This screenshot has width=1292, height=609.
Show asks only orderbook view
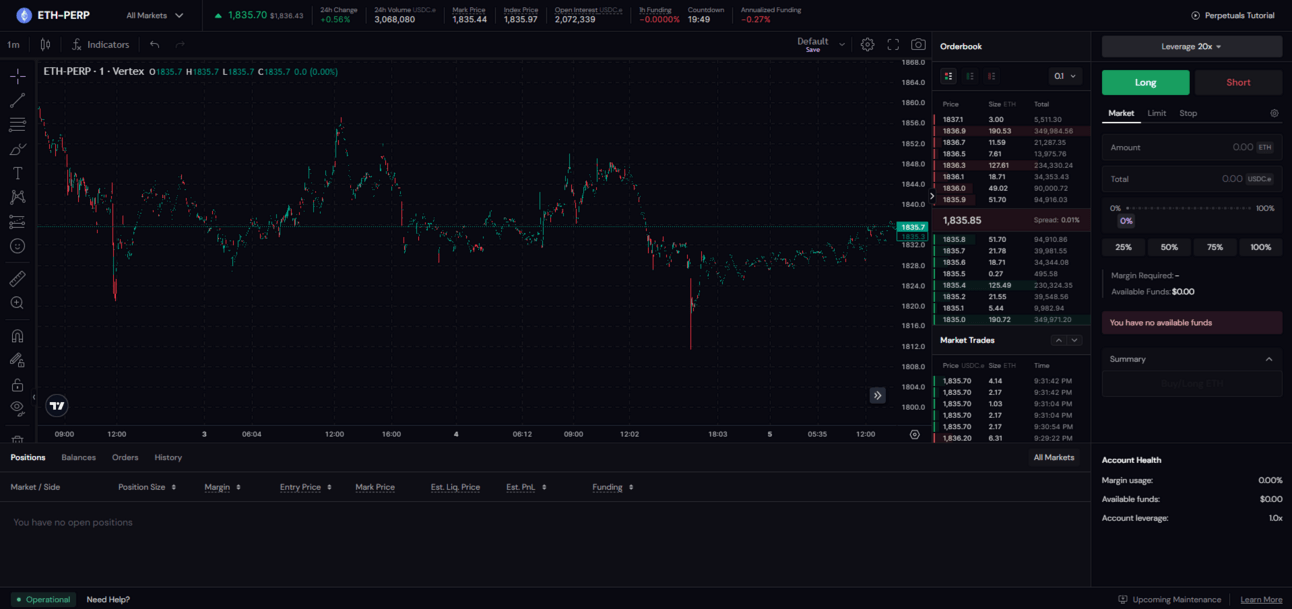point(991,76)
